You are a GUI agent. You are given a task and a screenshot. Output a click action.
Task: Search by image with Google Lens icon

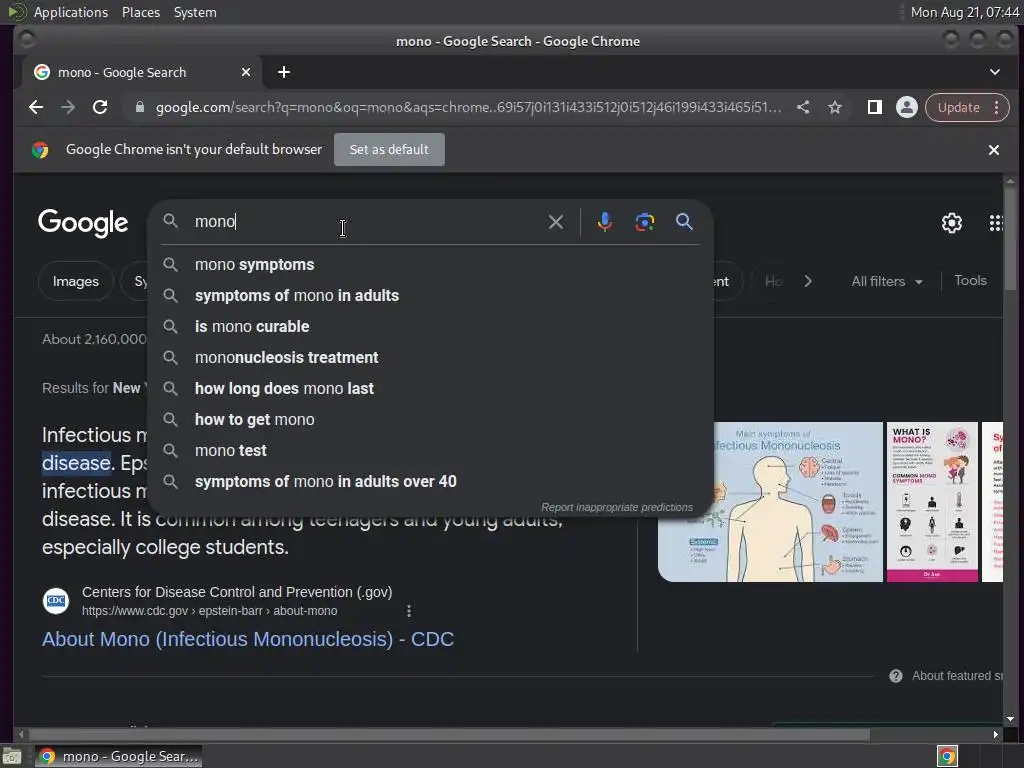pyautogui.click(x=645, y=222)
